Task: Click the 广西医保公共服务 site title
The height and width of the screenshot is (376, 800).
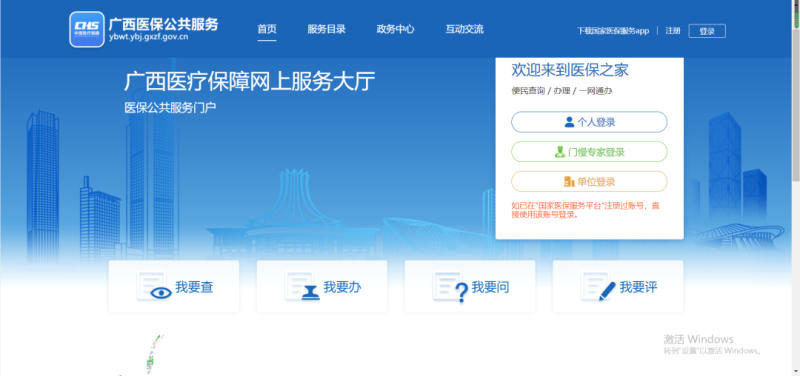Action: tap(163, 23)
